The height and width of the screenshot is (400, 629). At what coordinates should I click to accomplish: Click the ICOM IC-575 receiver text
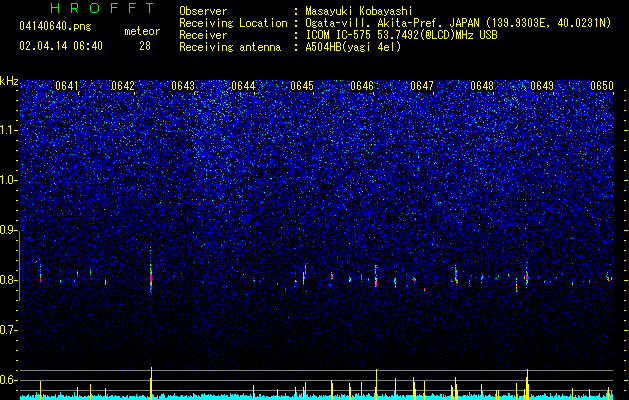pos(401,35)
